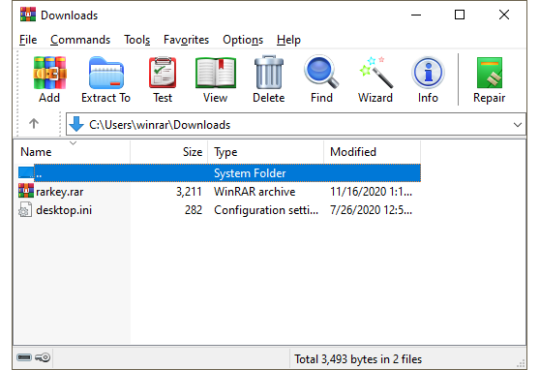Click the 7/26/2020 modified date
540x370 pixels.
click(371, 210)
